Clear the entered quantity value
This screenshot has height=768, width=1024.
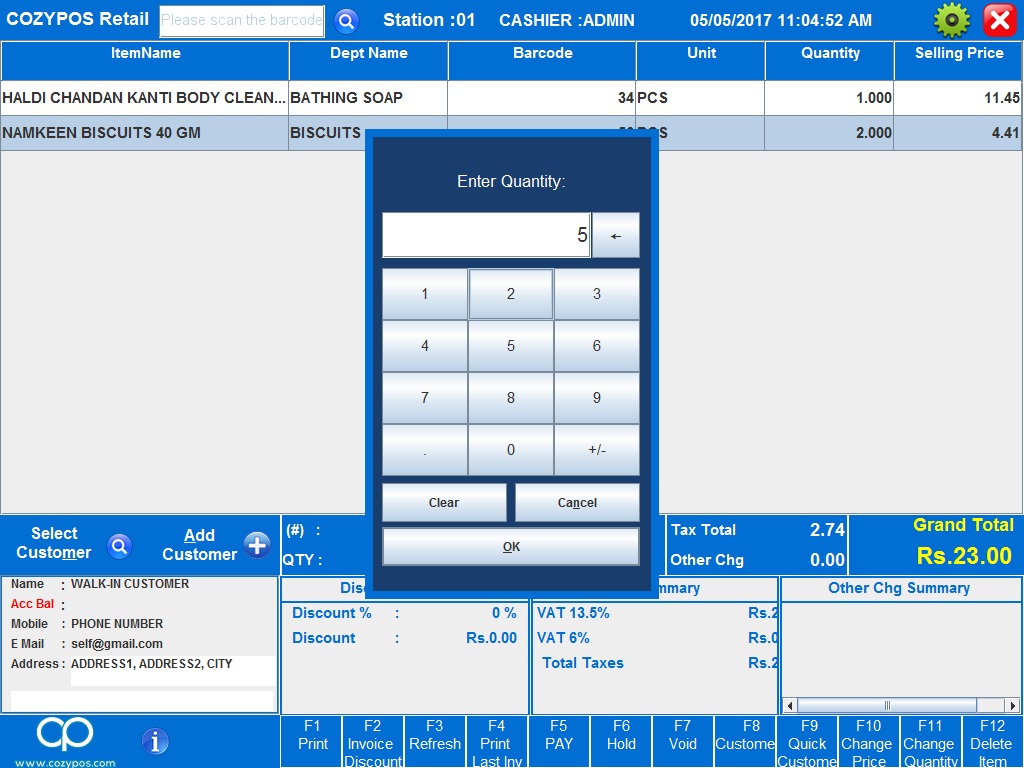point(444,503)
